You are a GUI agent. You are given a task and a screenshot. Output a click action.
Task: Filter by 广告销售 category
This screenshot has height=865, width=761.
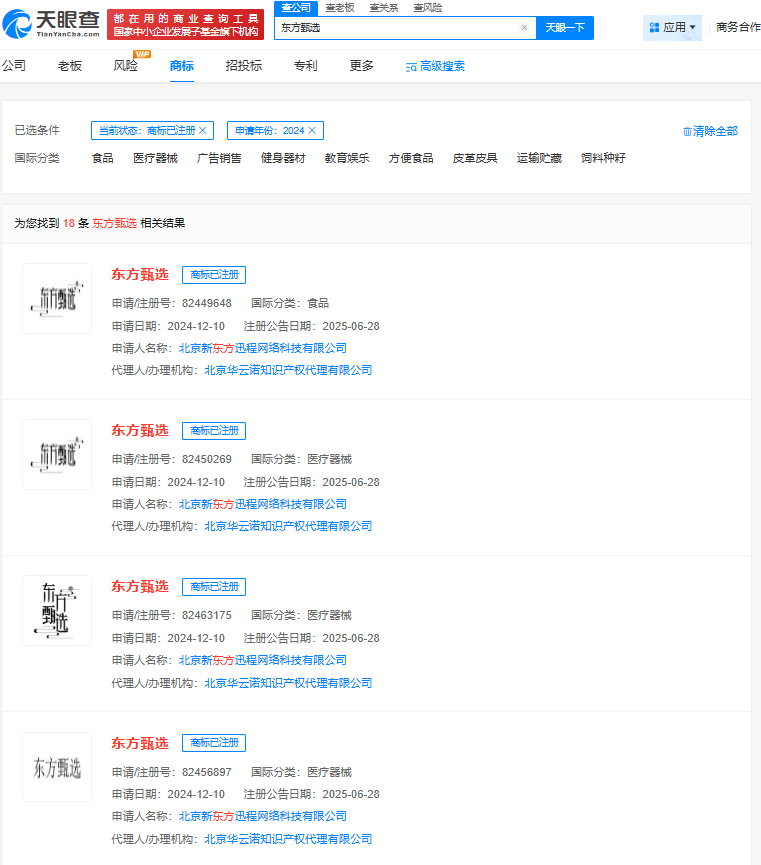(x=219, y=158)
